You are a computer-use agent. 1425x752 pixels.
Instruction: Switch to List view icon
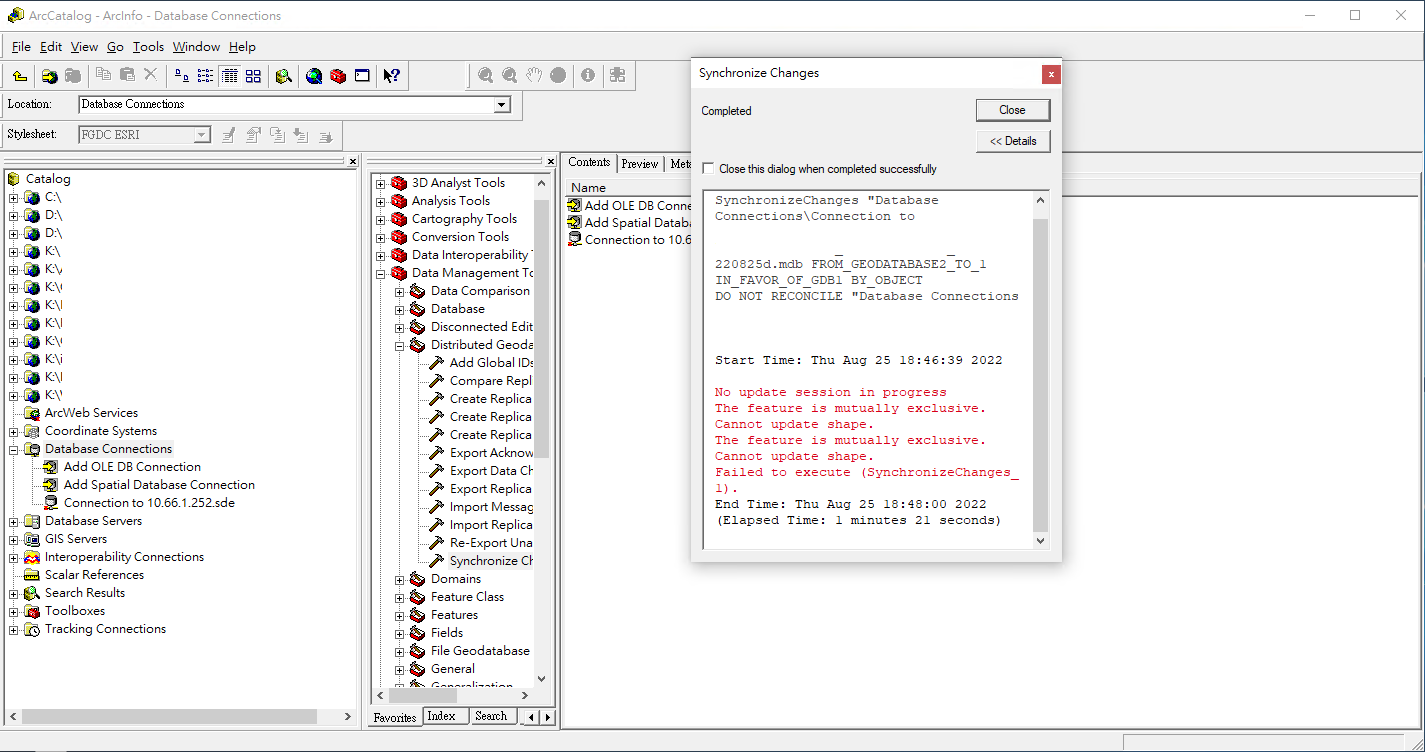pos(205,76)
